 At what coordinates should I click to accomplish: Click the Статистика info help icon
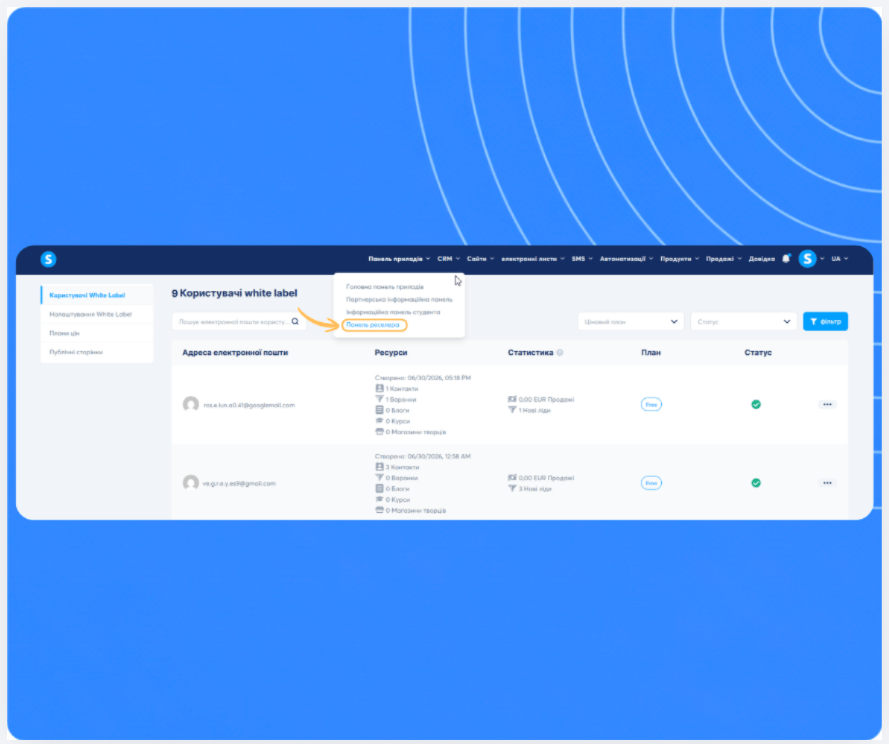pyautogui.click(x=560, y=353)
